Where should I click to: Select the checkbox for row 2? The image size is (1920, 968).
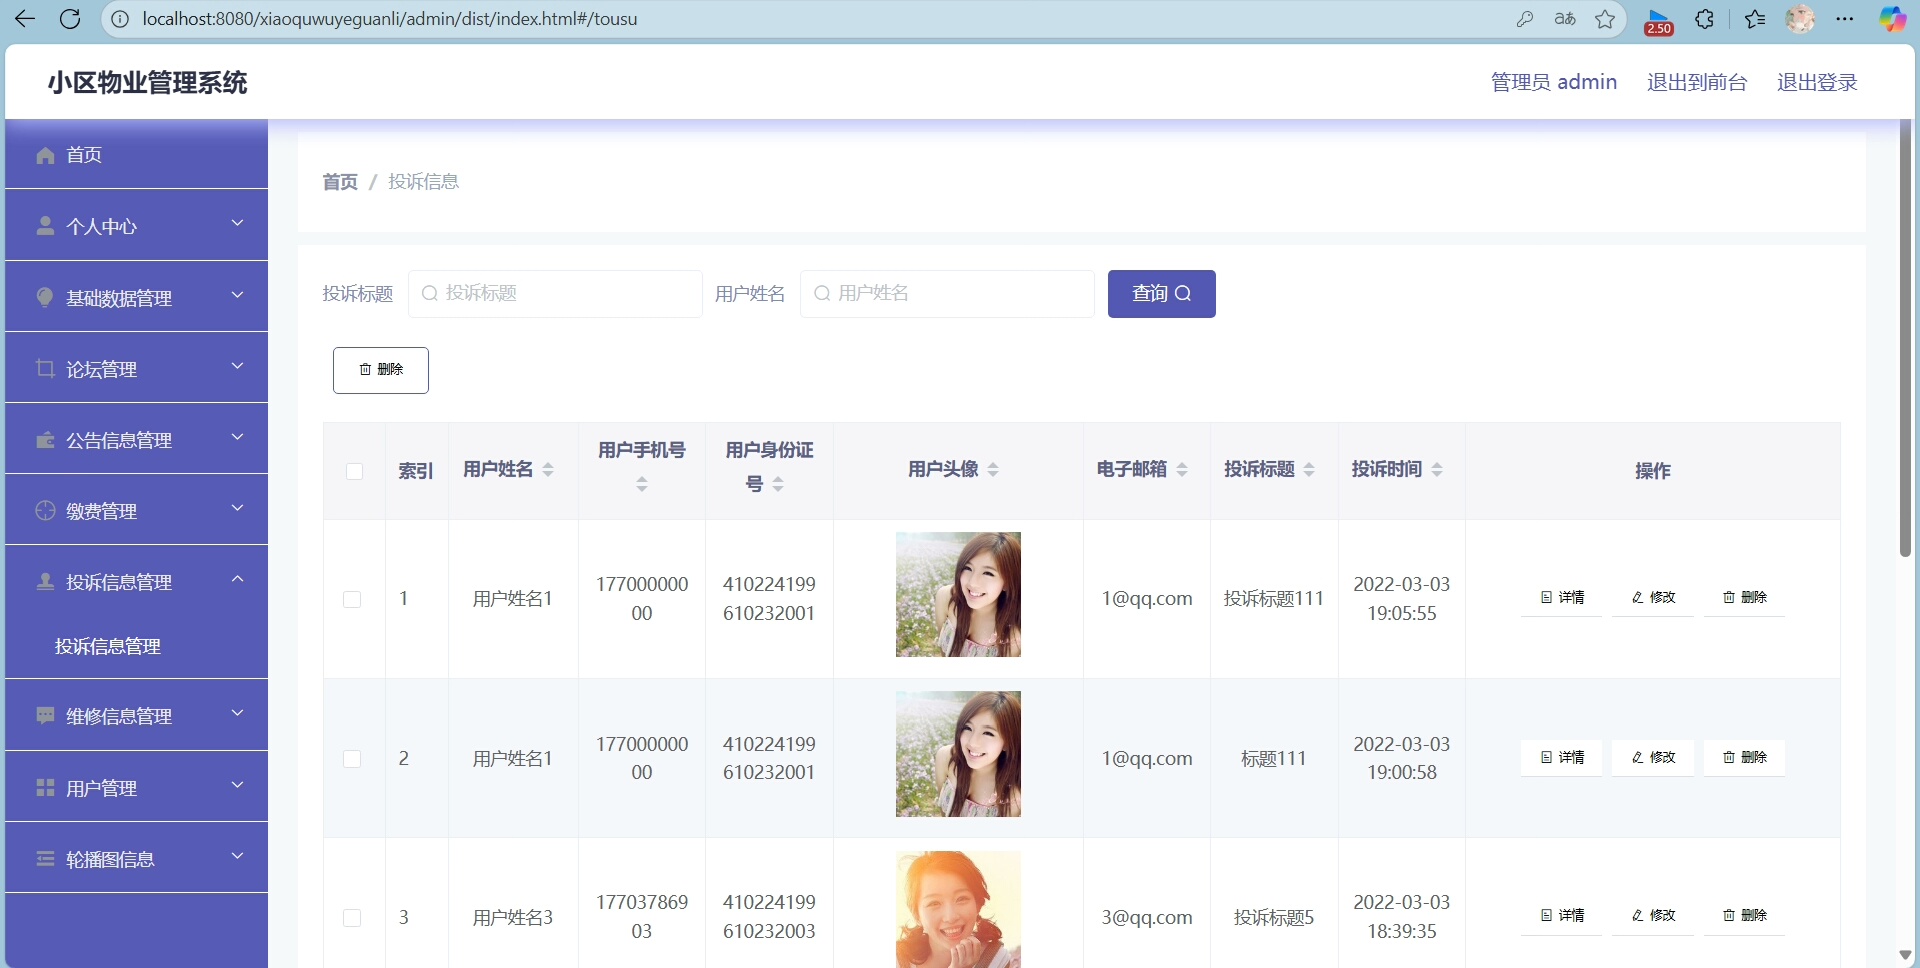352,759
